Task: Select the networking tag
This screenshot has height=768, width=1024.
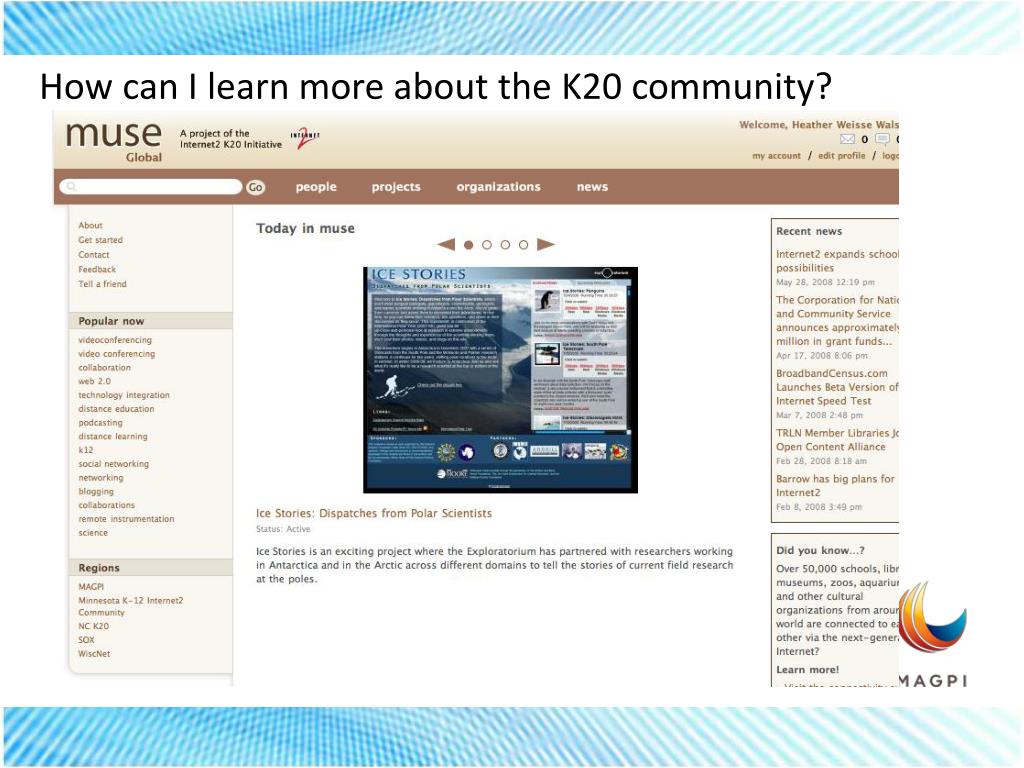Action: tap(101, 477)
